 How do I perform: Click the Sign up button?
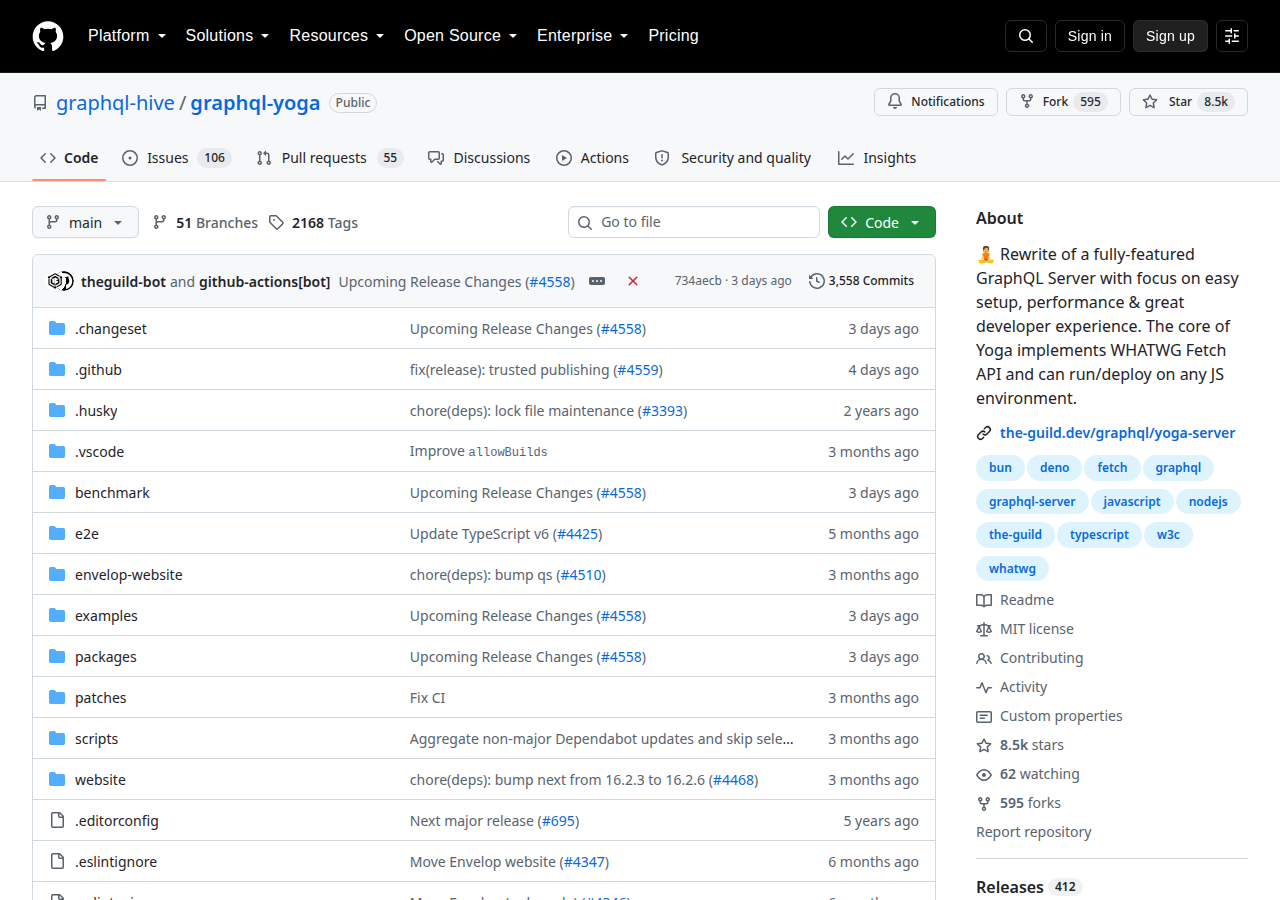[1170, 36]
